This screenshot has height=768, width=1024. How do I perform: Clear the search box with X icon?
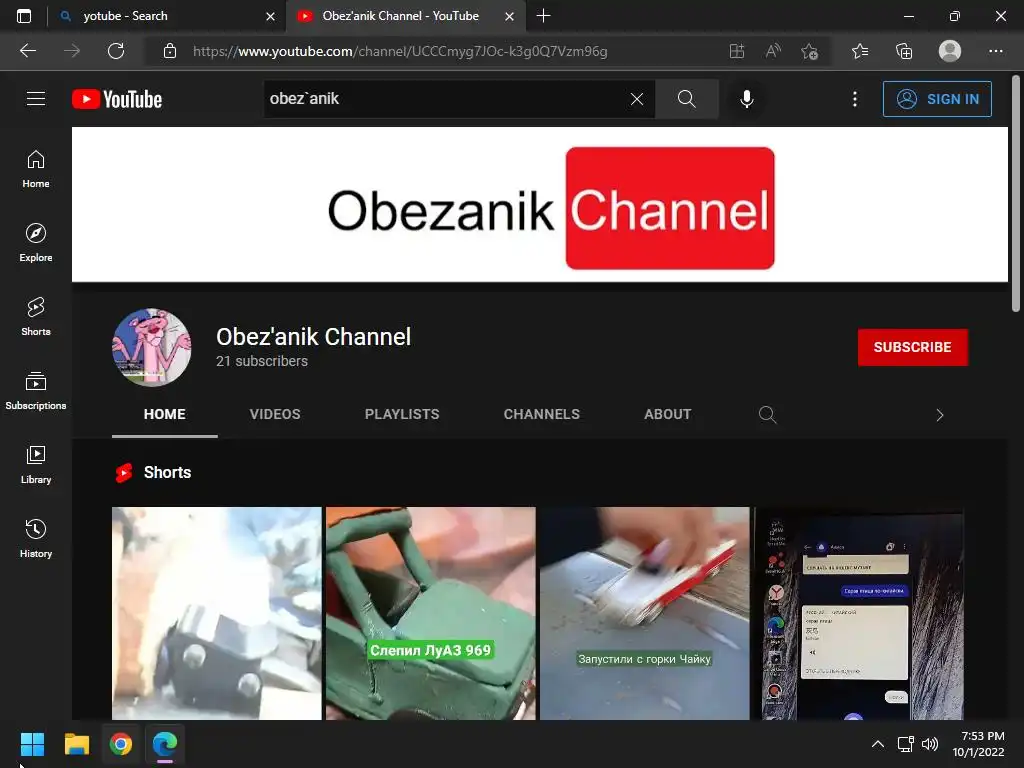click(637, 99)
